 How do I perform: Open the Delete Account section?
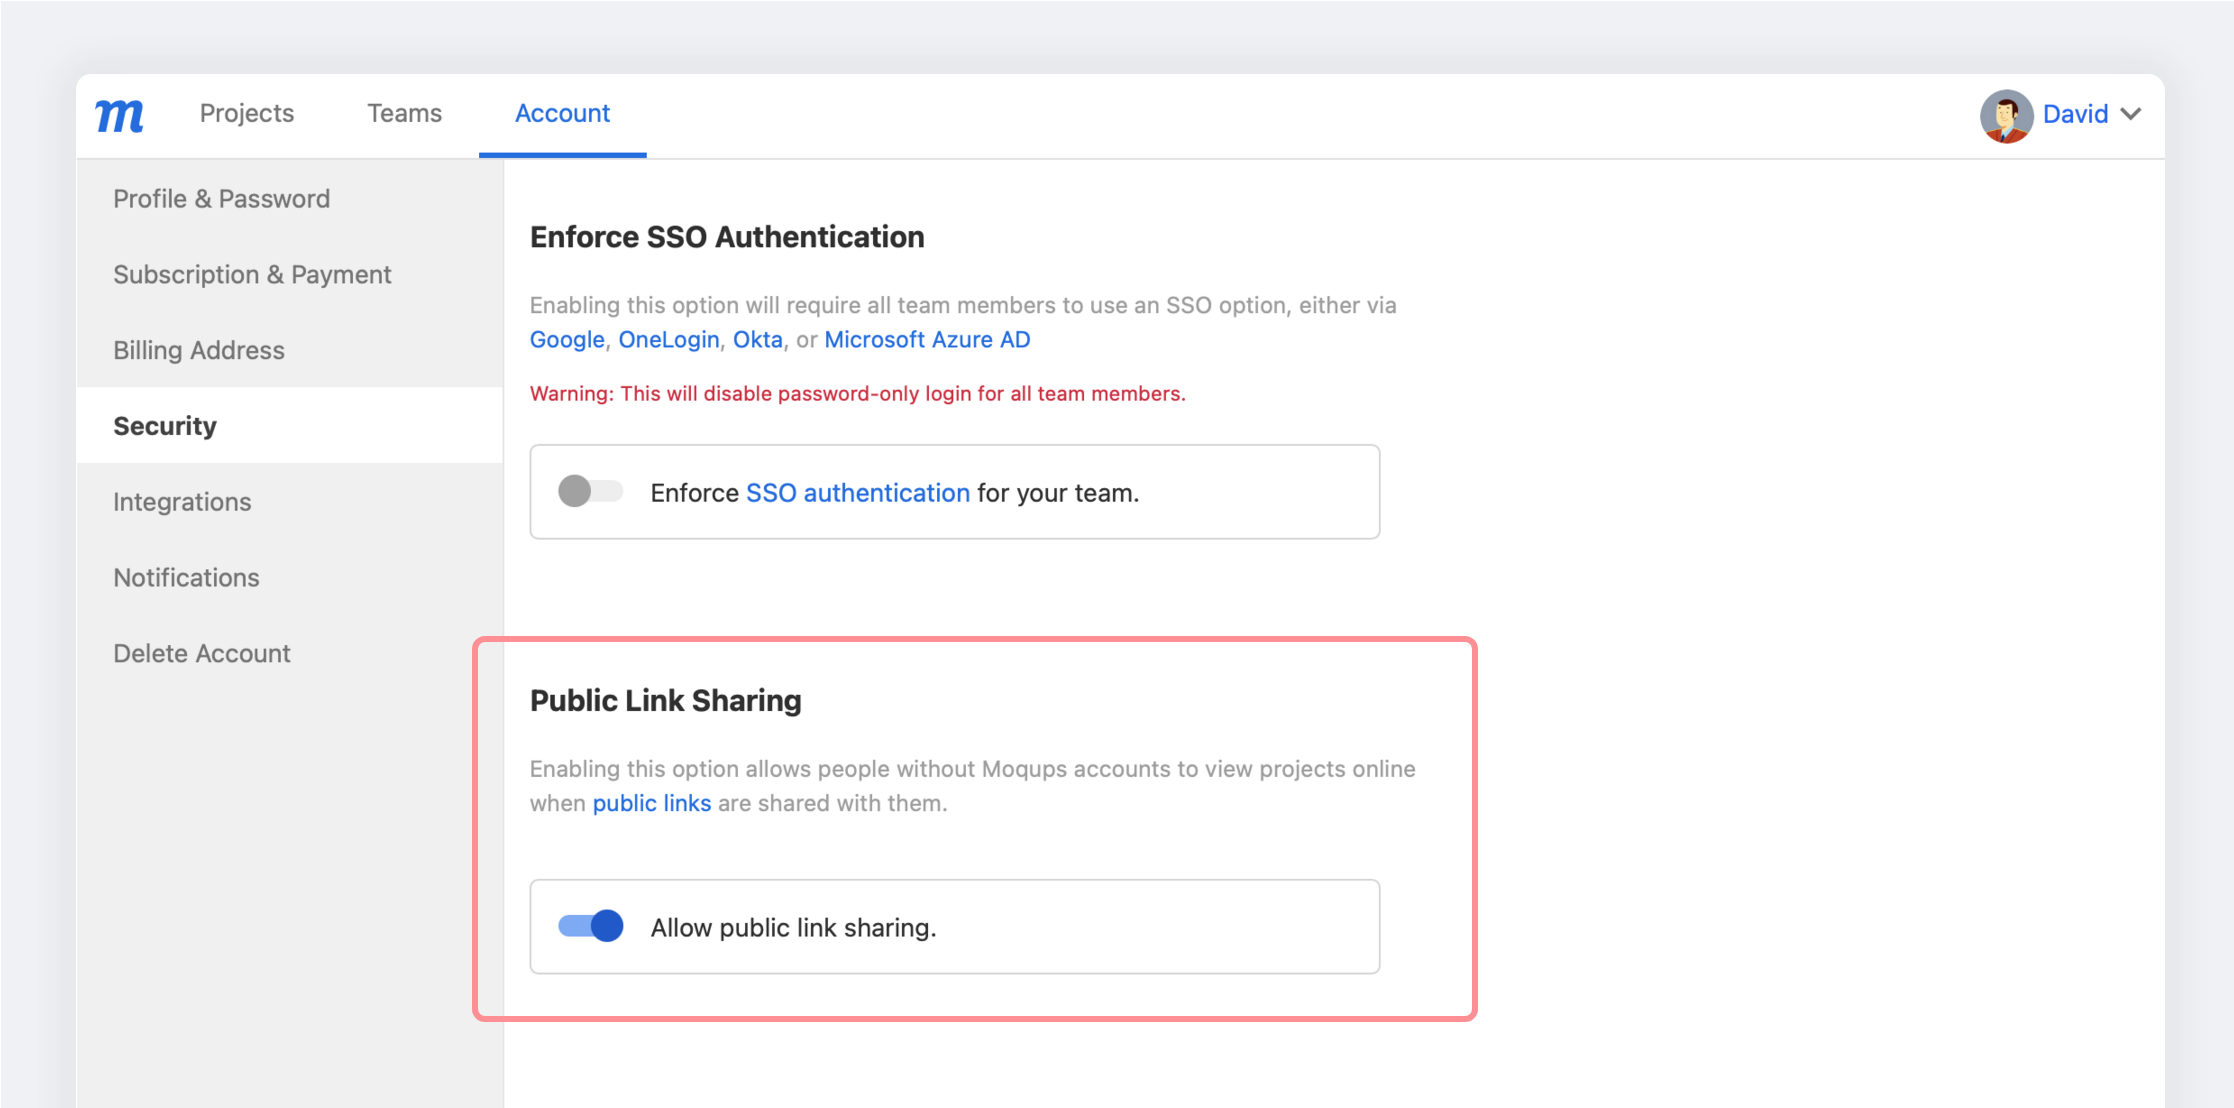(x=202, y=653)
